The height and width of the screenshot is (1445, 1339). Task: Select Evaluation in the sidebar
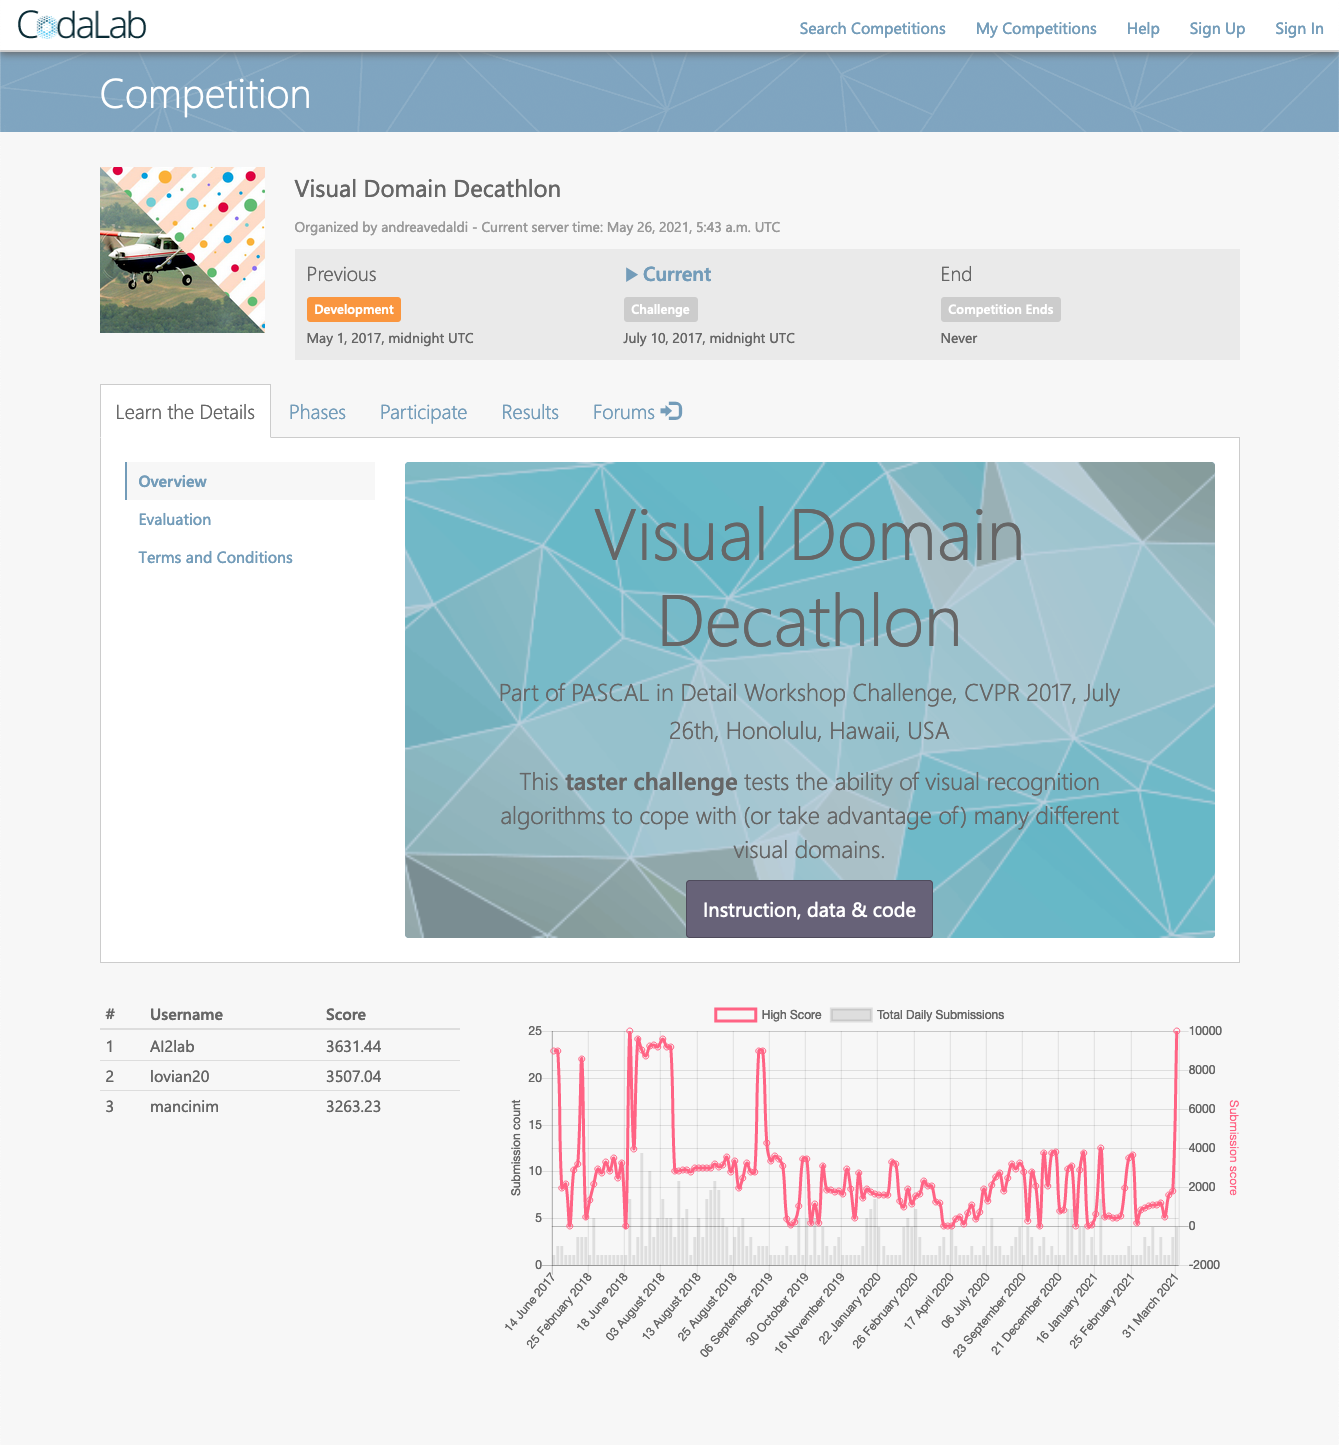(x=175, y=519)
